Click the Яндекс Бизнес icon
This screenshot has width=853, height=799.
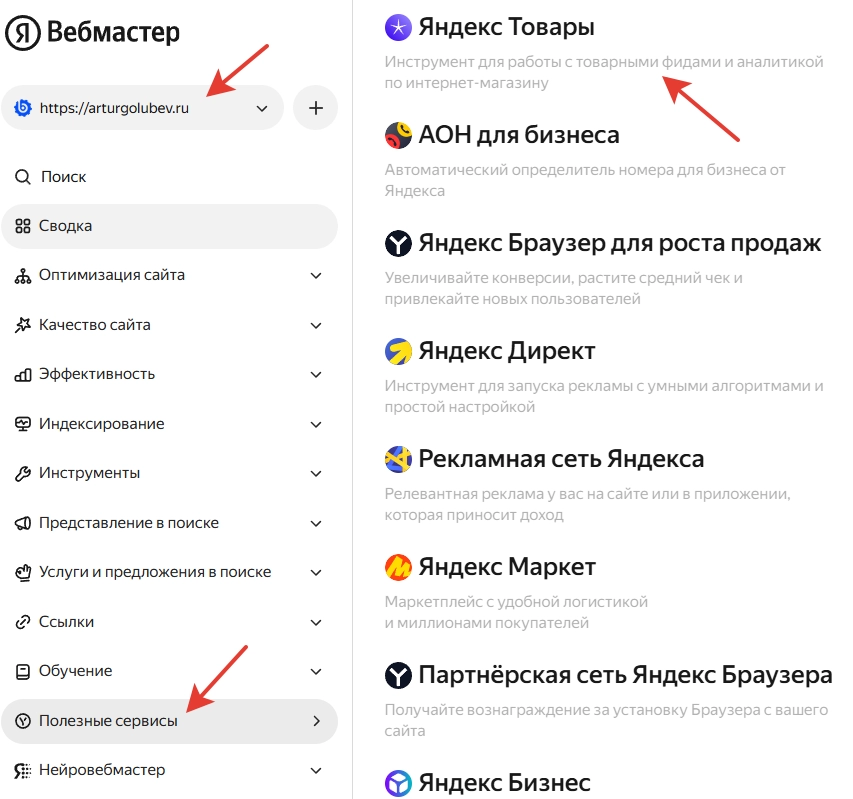coord(398,783)
